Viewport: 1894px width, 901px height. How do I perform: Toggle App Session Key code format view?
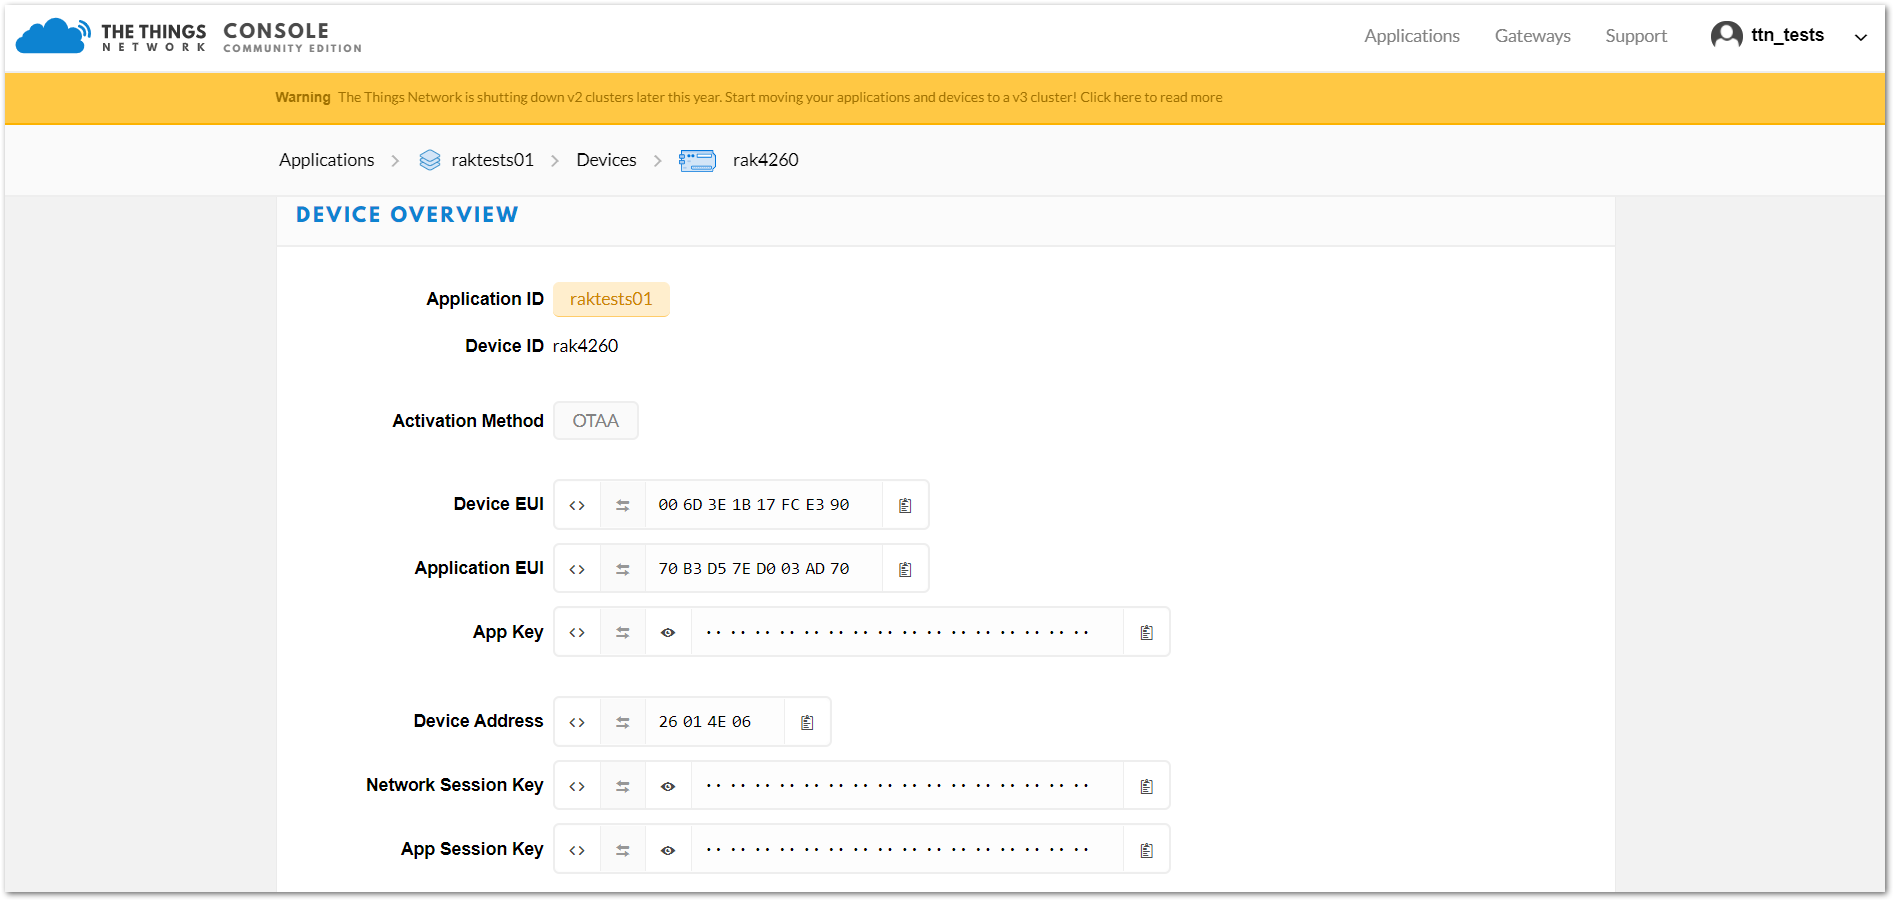(577, 850)
